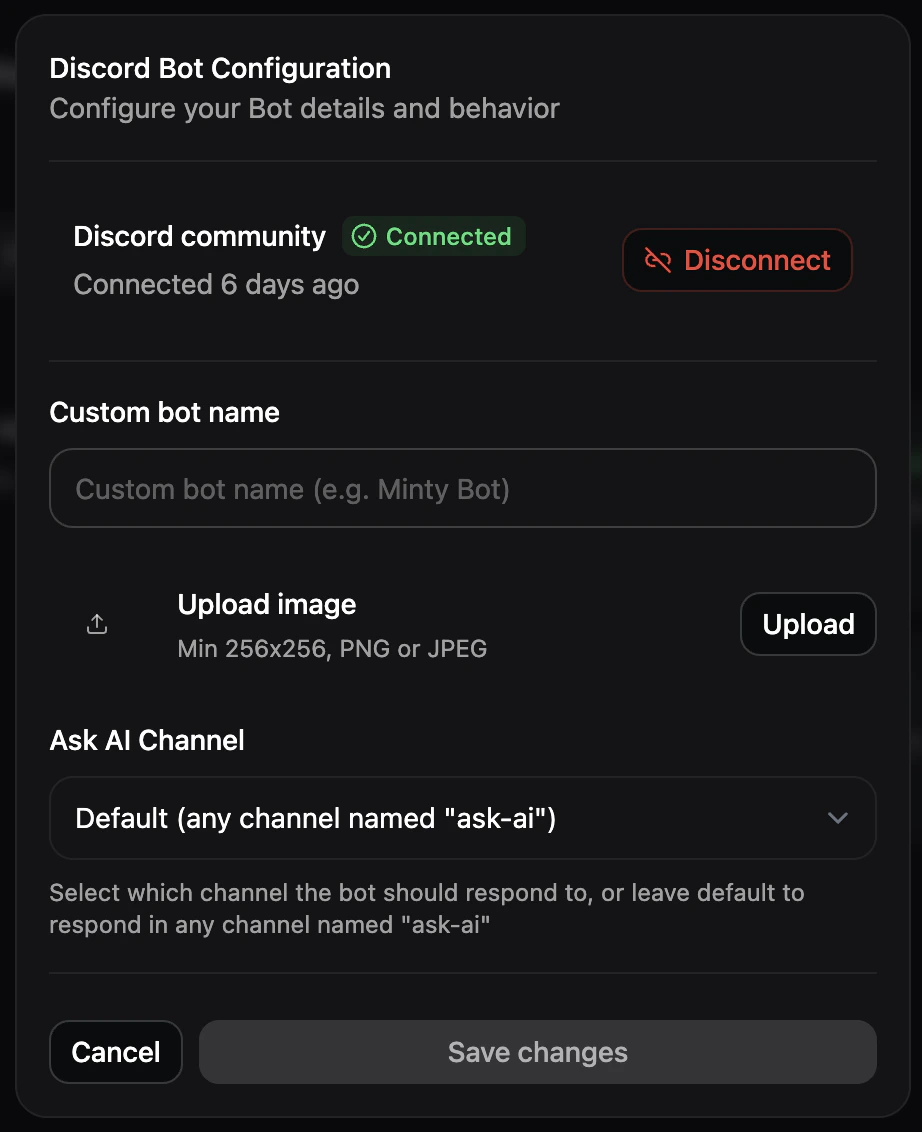The image size is (922, 1132).
Task: Cancel the bot configuration edits
Action: tap(115, 1051)
